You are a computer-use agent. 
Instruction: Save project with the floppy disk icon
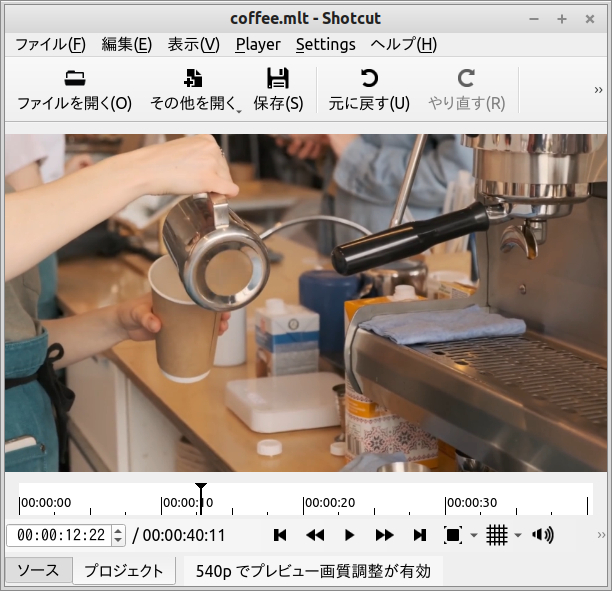pos(278,79)
